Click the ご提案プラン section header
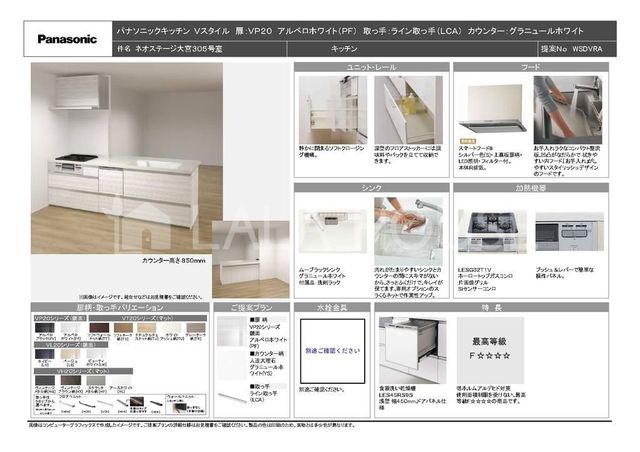Image resolution: width=640 pixels, height=452 pixels. pyautogui.click(x=251, y=307)
